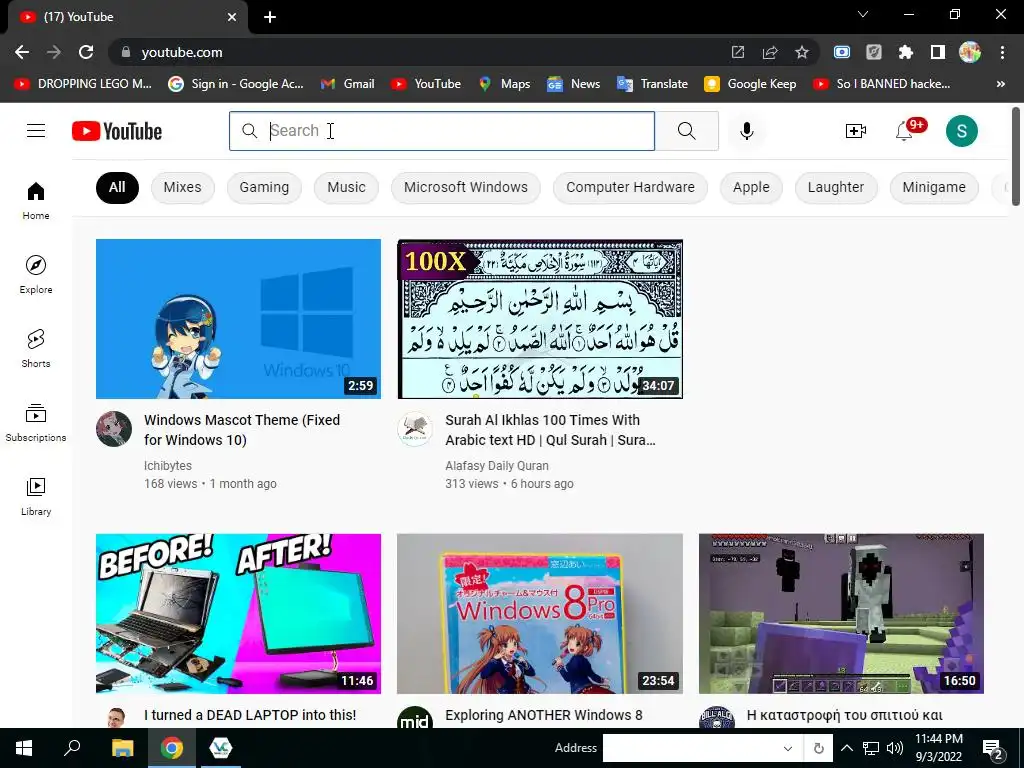This screenshot has height=768, width=1024.
Task: Expand the taskbar Address dropdown
Action: (788, 748)
